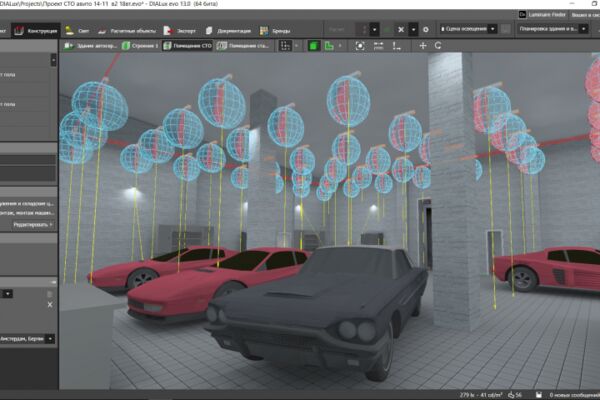Click the Редактировать button in side panel
600x400 pixels.
33,225
